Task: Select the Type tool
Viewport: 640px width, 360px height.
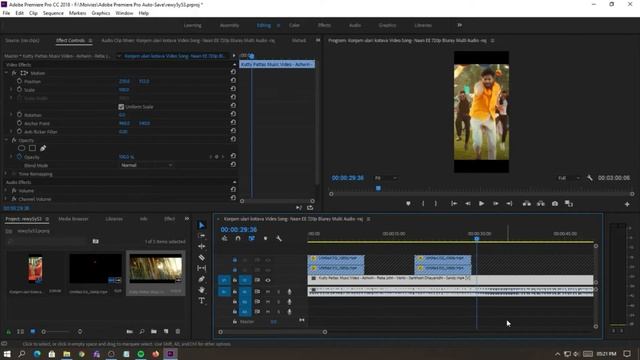Action: [202, 301]
